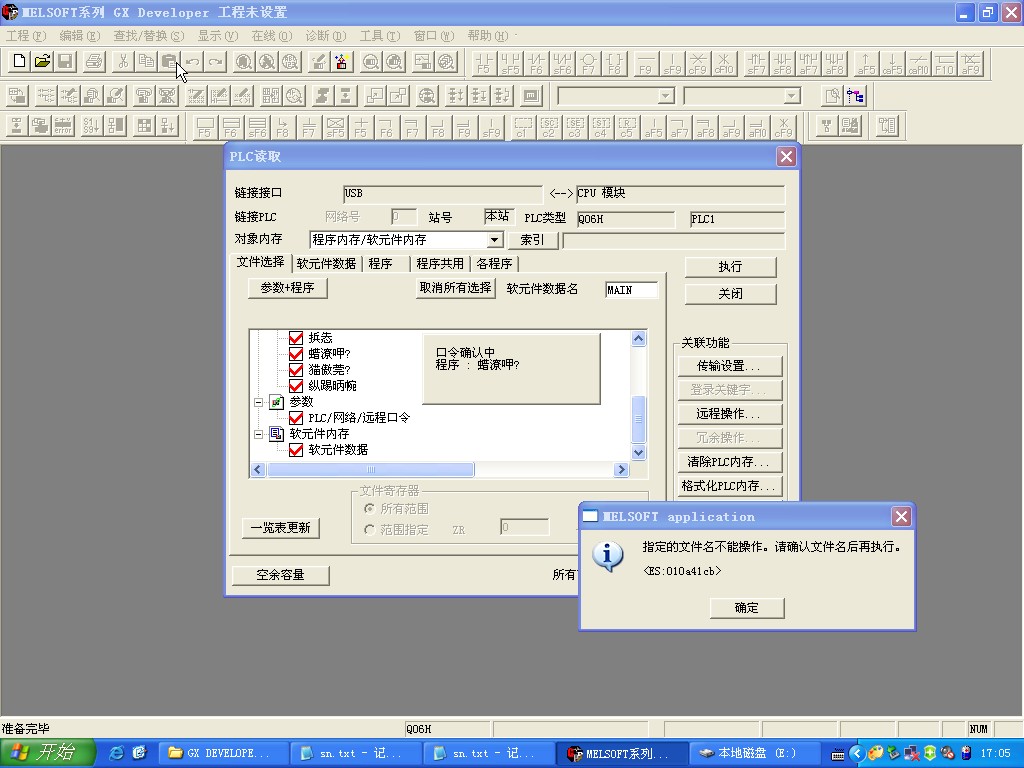Click the Cut scissors toolbar icon

point(121,62)
